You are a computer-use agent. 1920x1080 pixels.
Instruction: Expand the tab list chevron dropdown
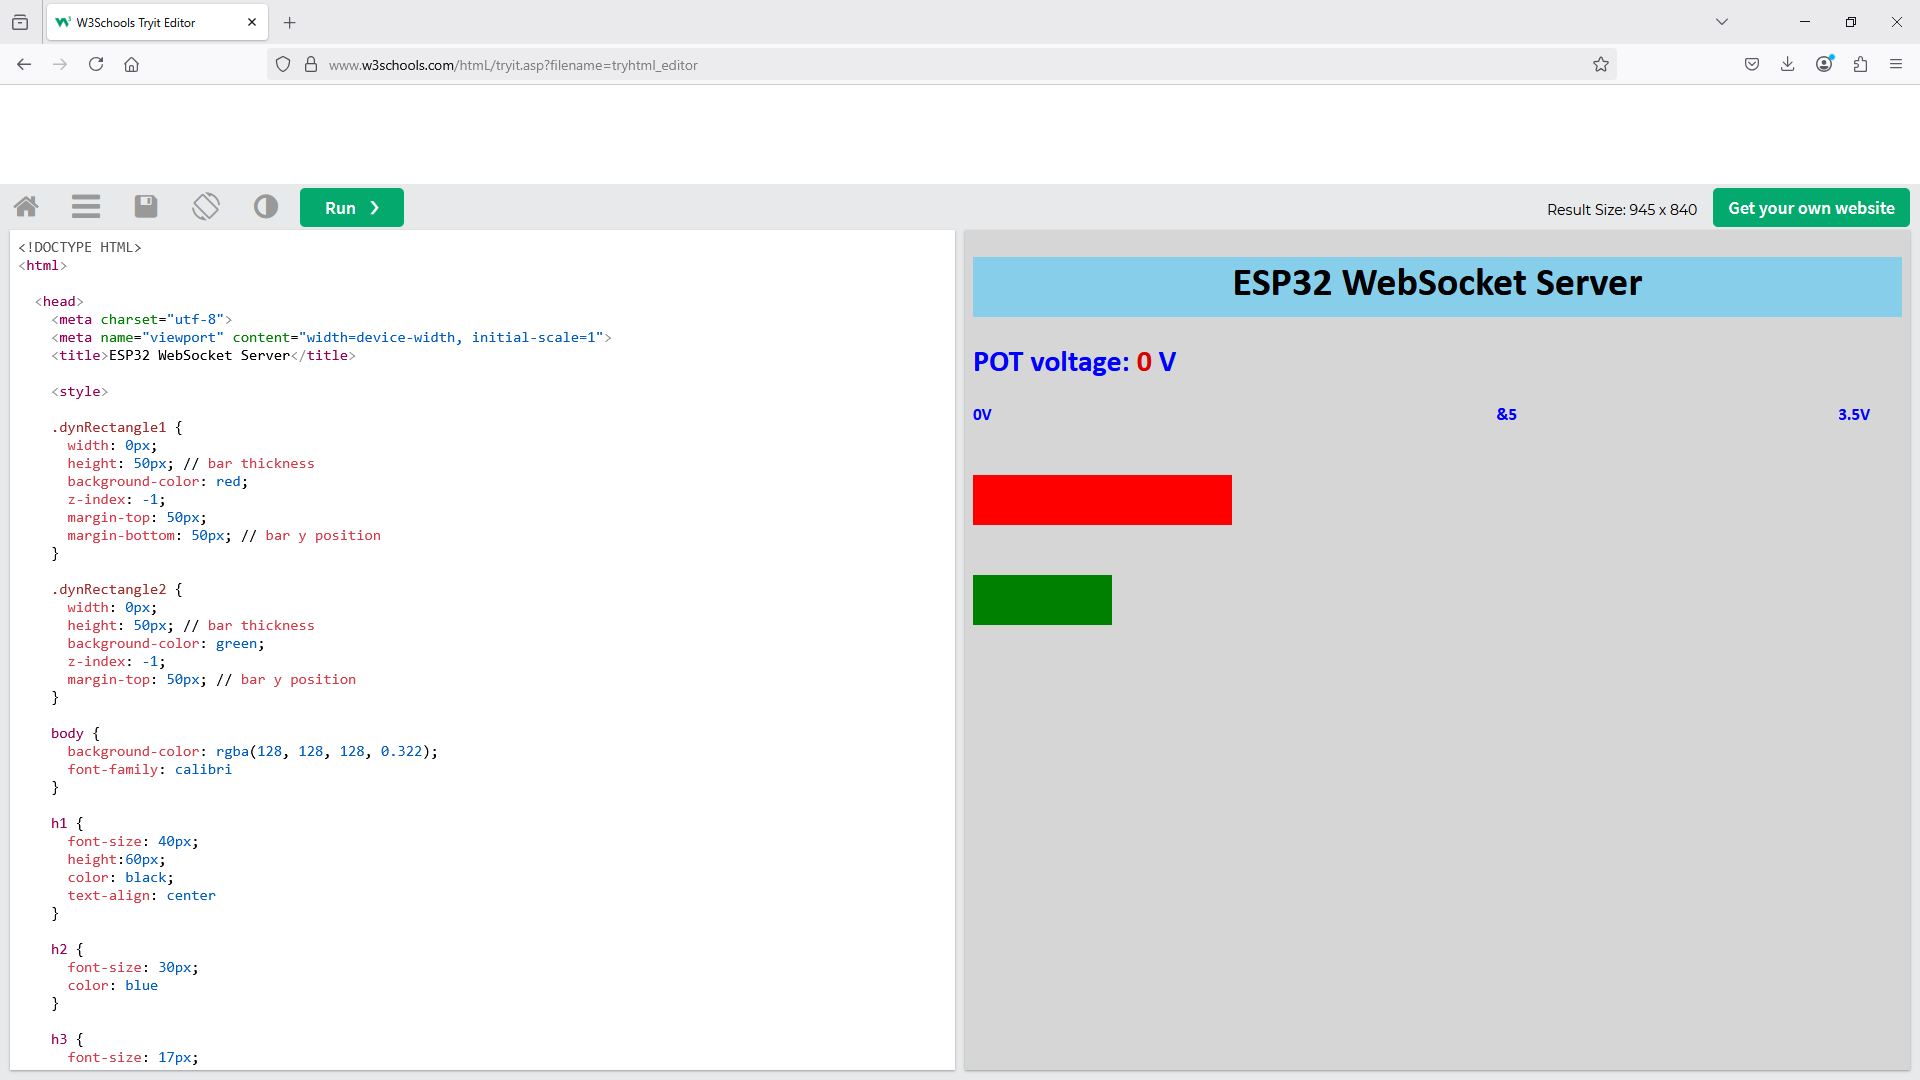point(1722,21)
